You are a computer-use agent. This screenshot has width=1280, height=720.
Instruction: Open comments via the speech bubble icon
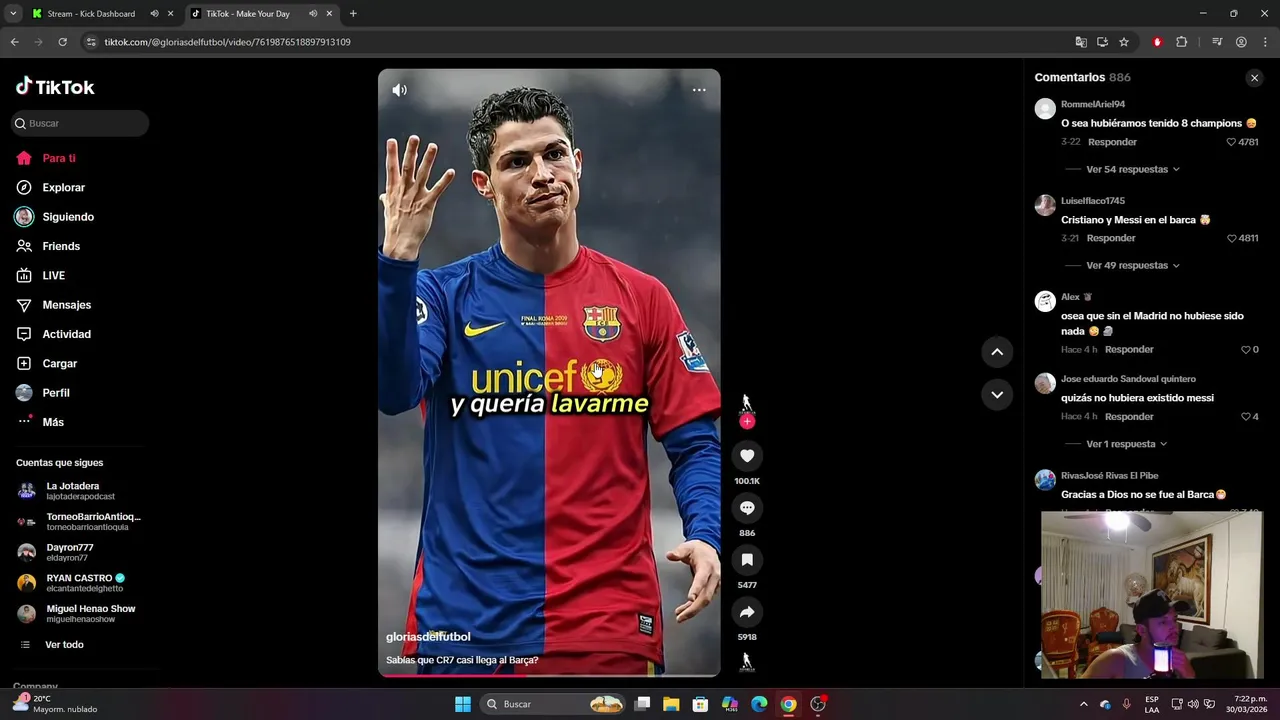coord(747,508)
